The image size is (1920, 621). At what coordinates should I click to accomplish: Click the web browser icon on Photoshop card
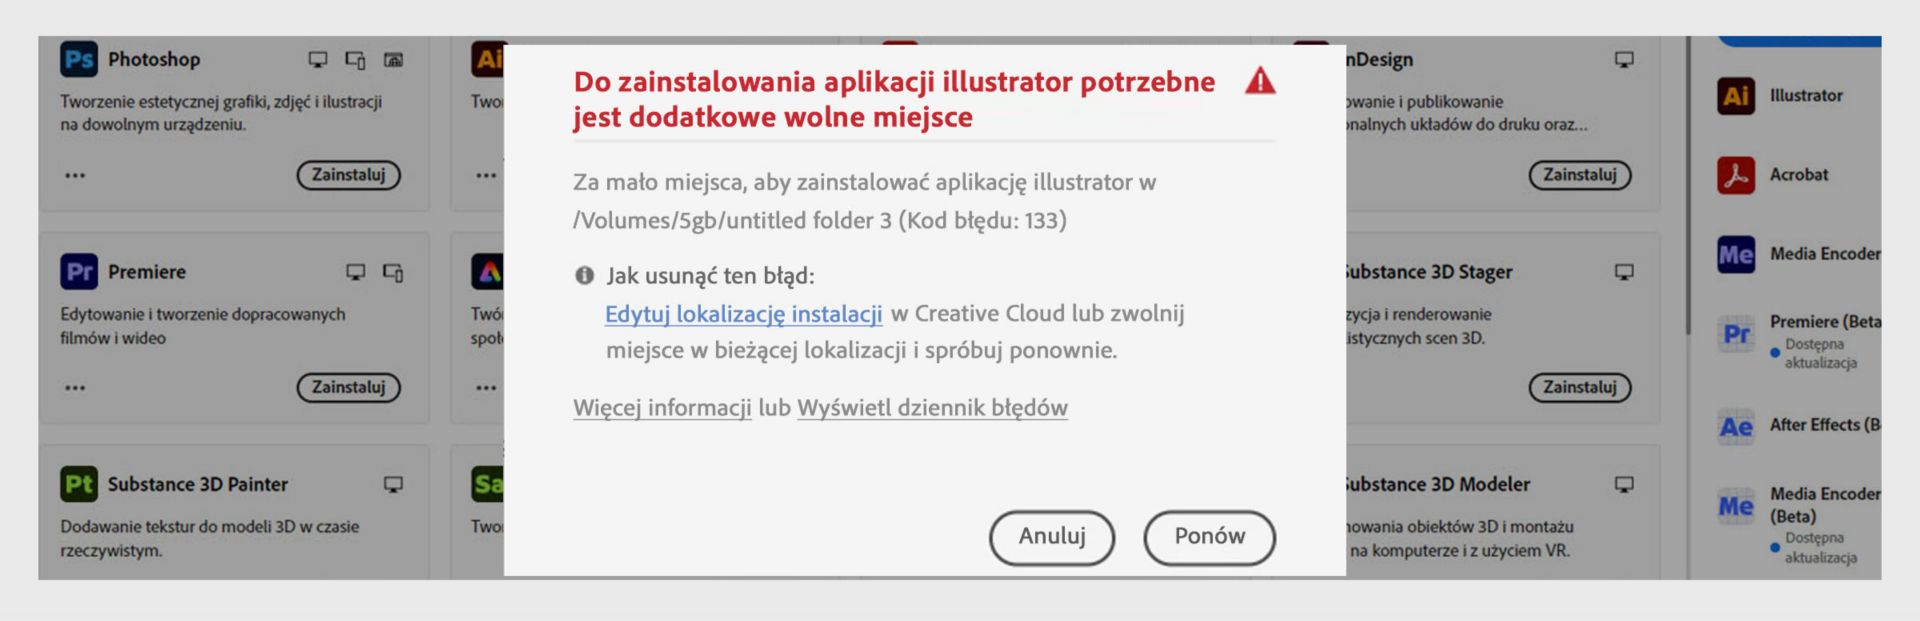click(x=394, y=60)
